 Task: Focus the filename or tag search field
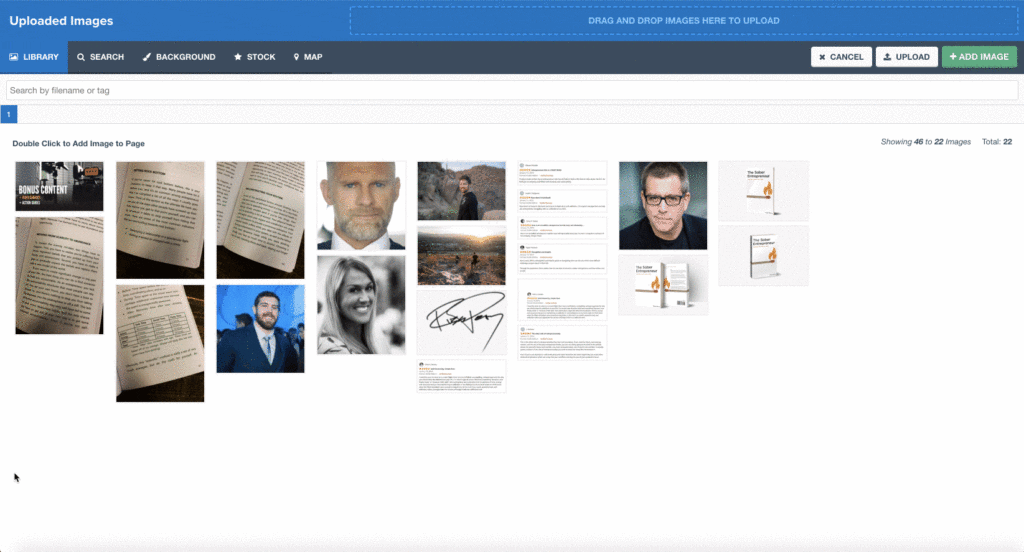(511, 91)
